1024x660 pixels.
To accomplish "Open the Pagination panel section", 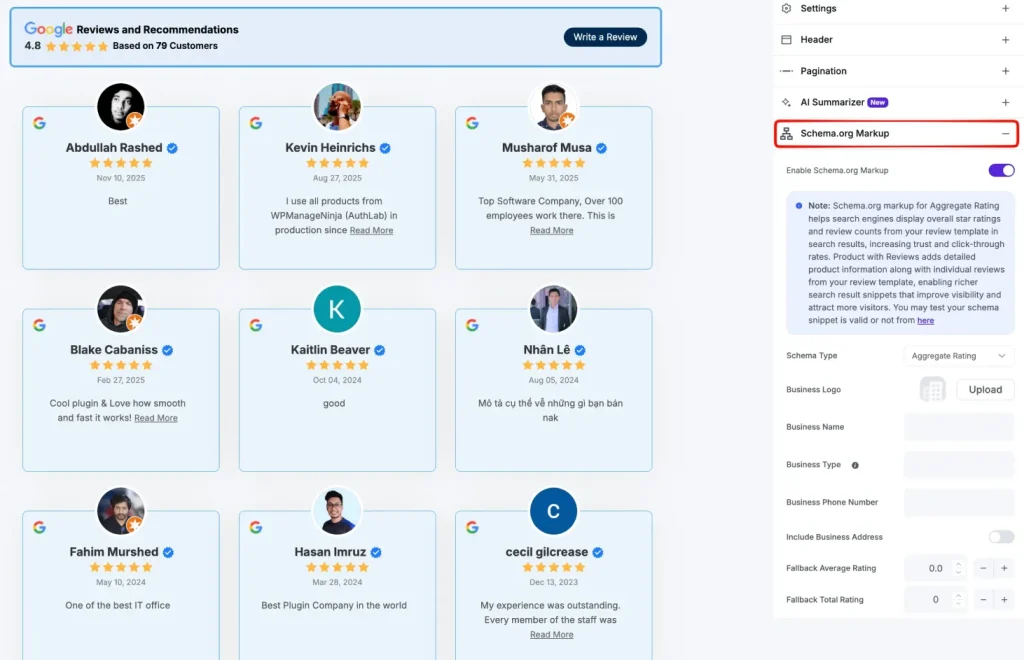I will click(x=896, y=71).
